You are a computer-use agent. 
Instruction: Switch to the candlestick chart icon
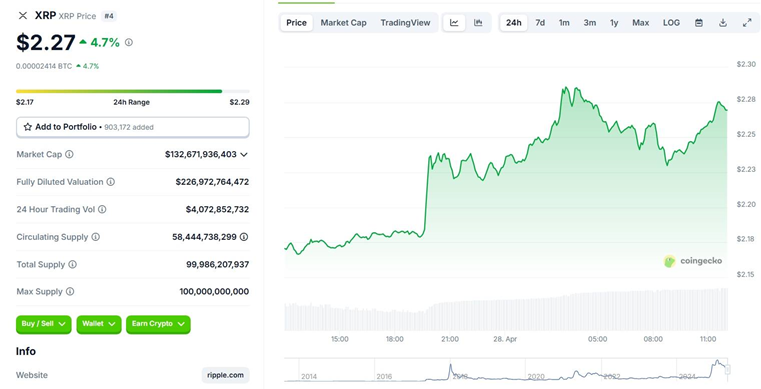(x=478, y=23)
